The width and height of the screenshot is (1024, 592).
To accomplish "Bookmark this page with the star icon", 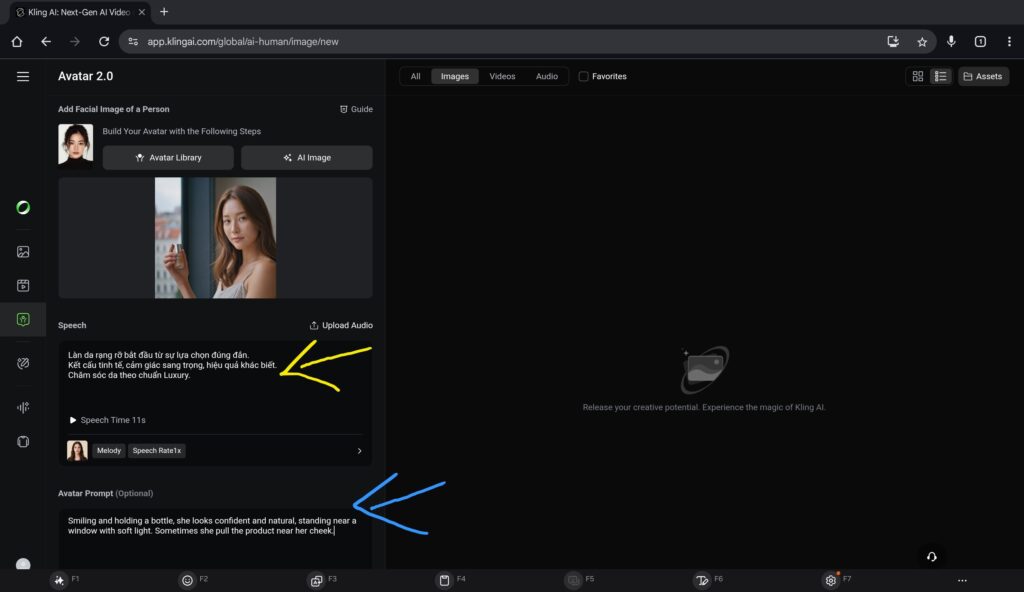I will (922, 42).
